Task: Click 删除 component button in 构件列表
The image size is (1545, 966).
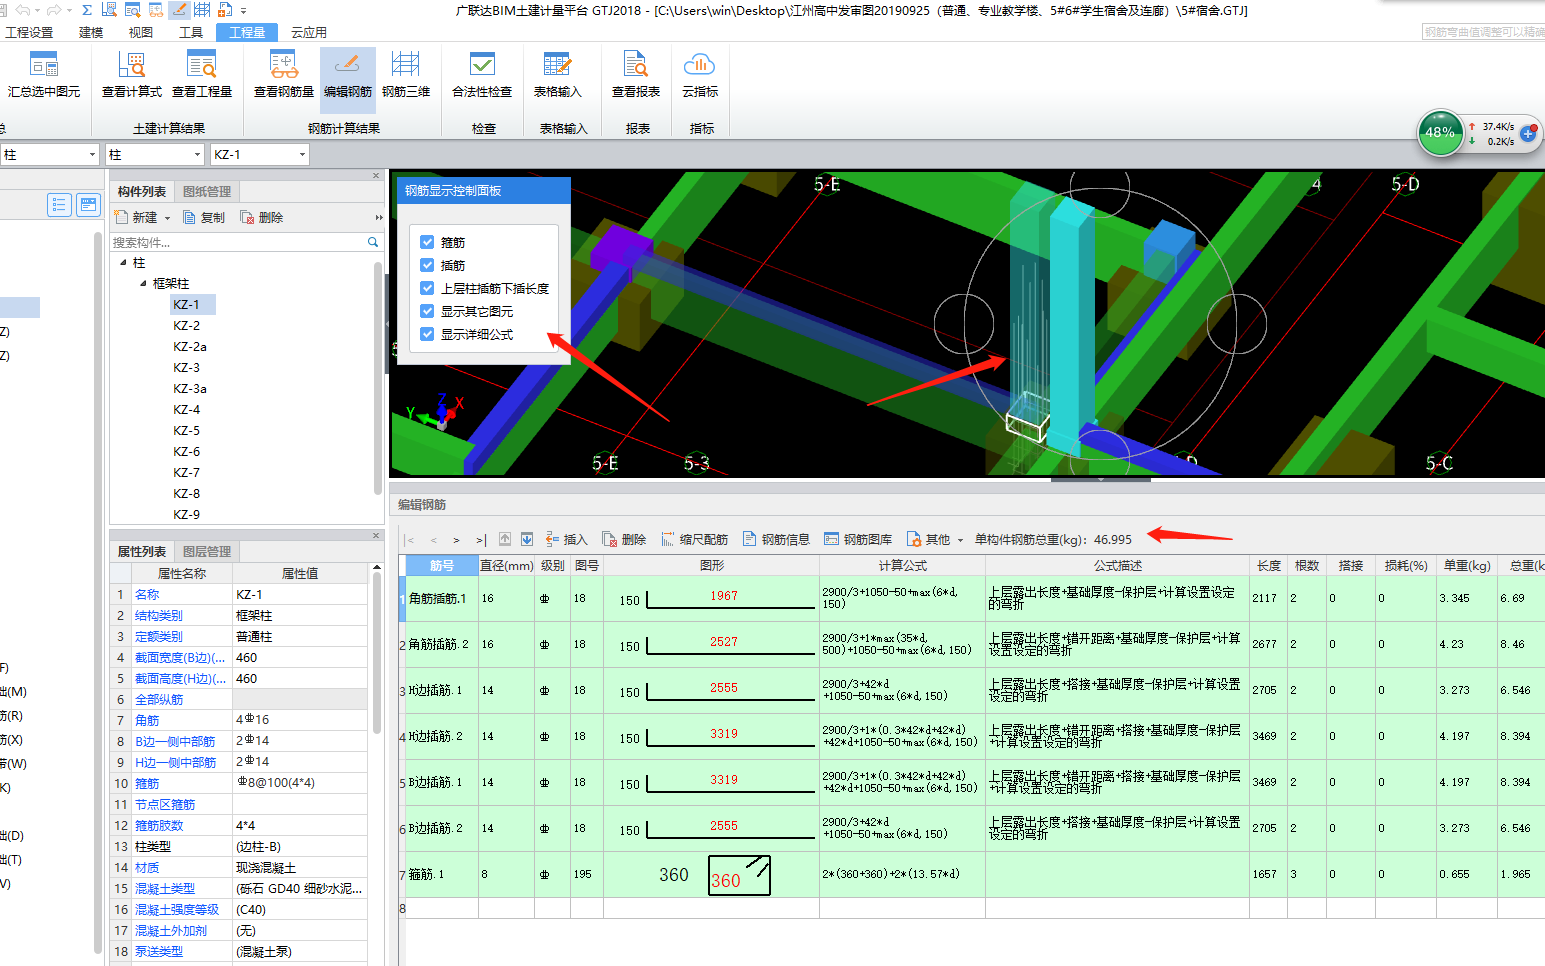Action: click(262, 217)
